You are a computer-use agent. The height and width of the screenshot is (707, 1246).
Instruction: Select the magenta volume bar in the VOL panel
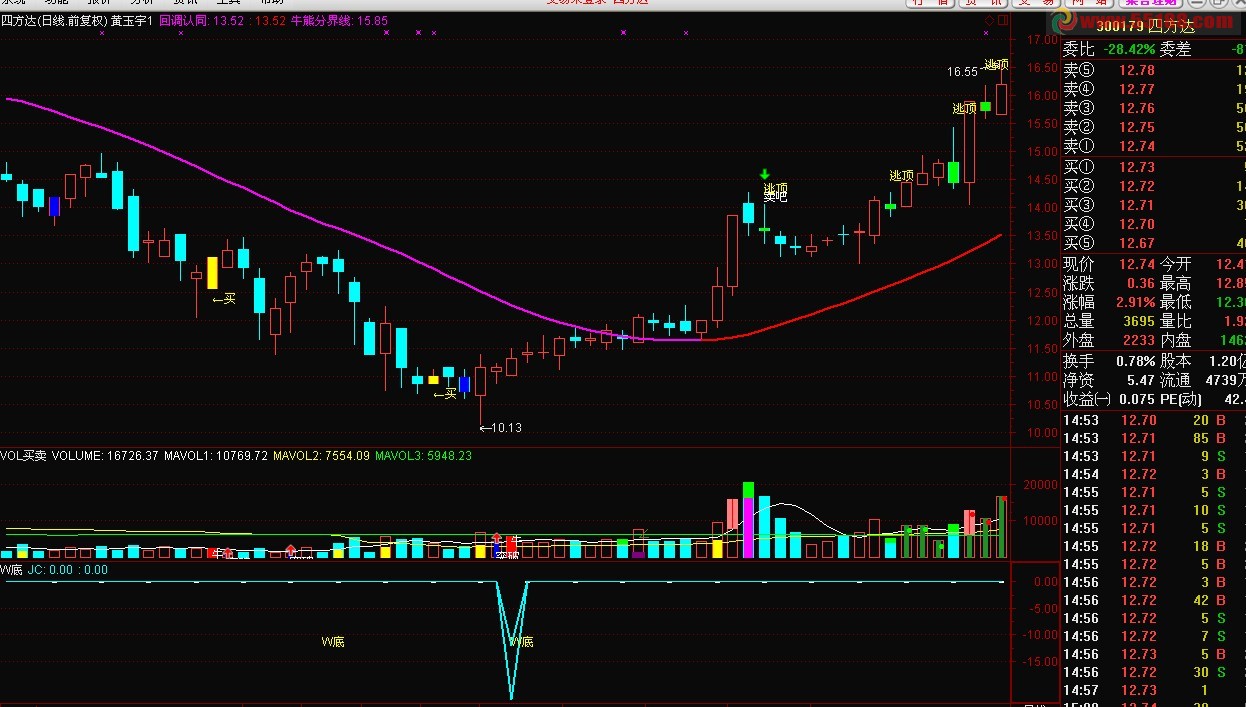pos(748,527)
